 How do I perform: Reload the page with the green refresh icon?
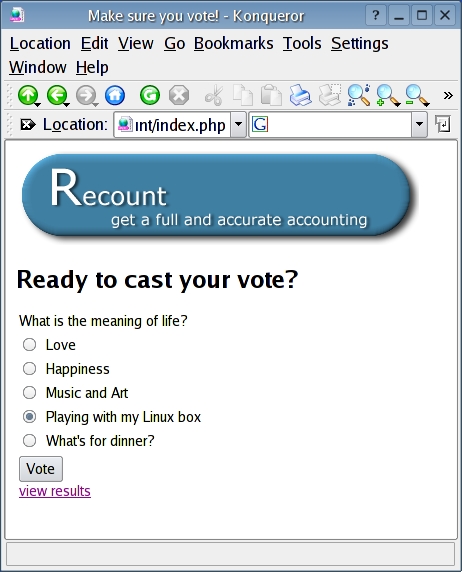coord(150,95)
